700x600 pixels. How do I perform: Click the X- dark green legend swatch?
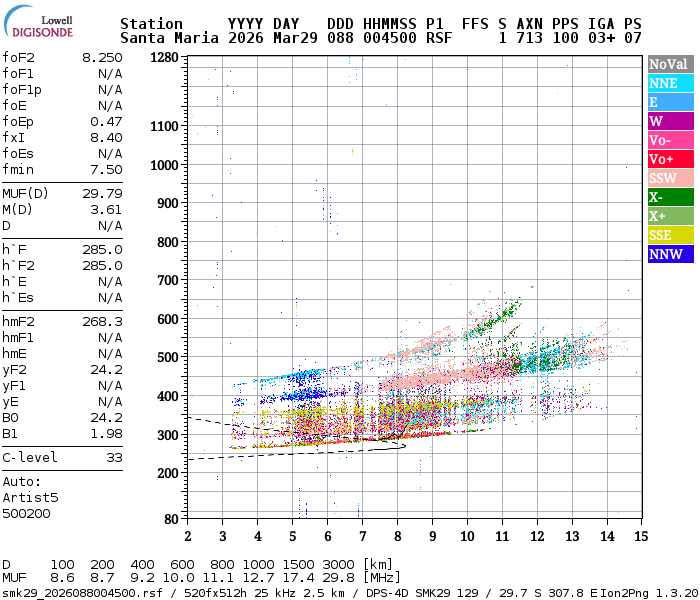coord(670,198)
